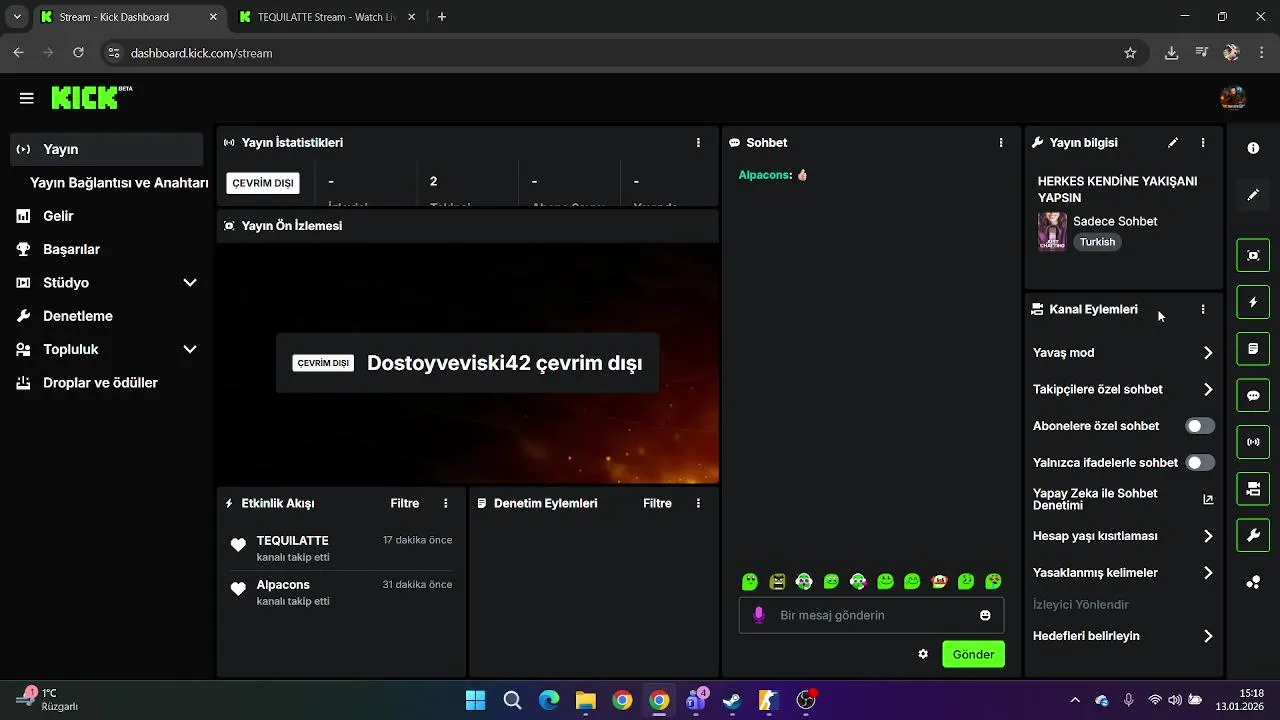The image size is (1280, 720).
Task: Enable Yalnızca ifadelerle sohbet toggle
Action: (x=1200, y=463)
